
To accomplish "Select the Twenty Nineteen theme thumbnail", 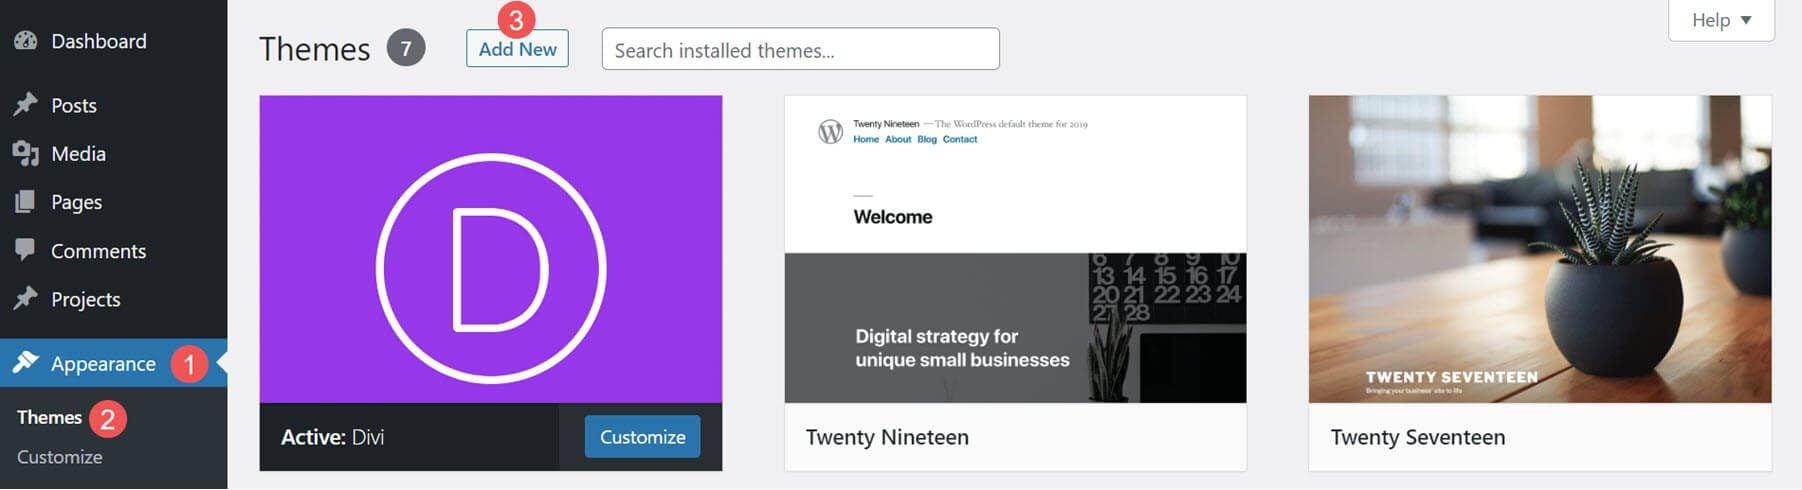I will (1015, 249).
